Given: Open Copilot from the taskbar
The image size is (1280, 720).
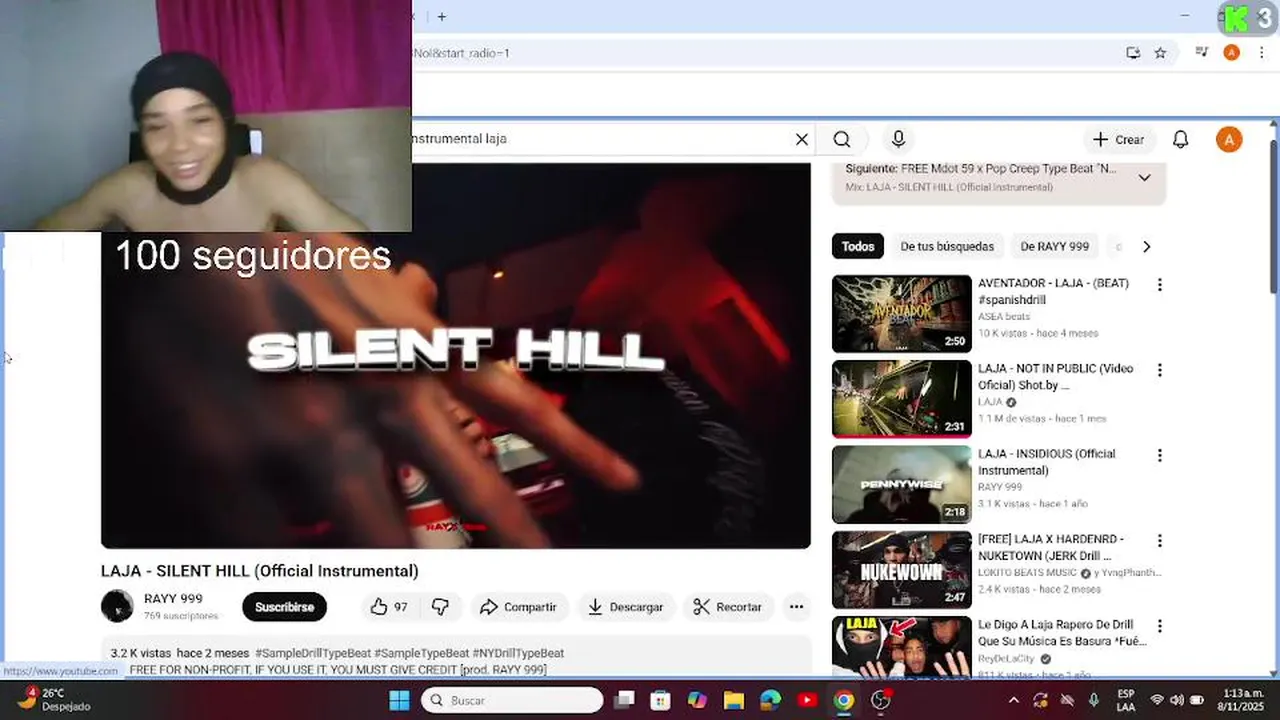Looking at the screenshot, I should [x=697, y=700].
